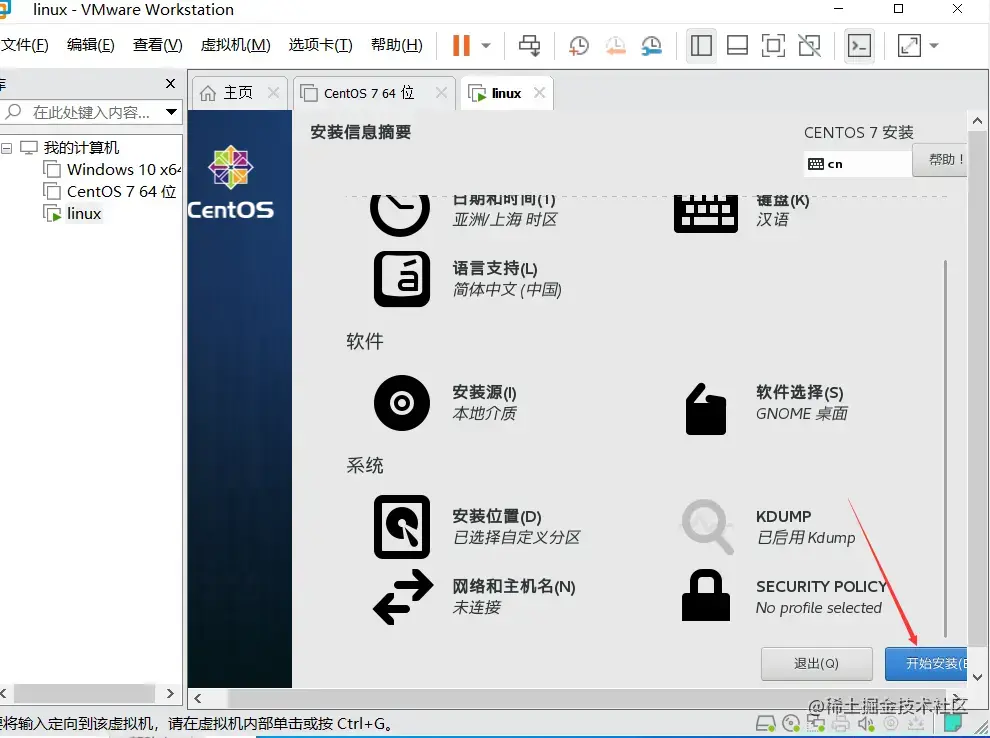Open date and time settings clock icon
Image resolution: width=990 pixels, height=738 pixels.
400,215
